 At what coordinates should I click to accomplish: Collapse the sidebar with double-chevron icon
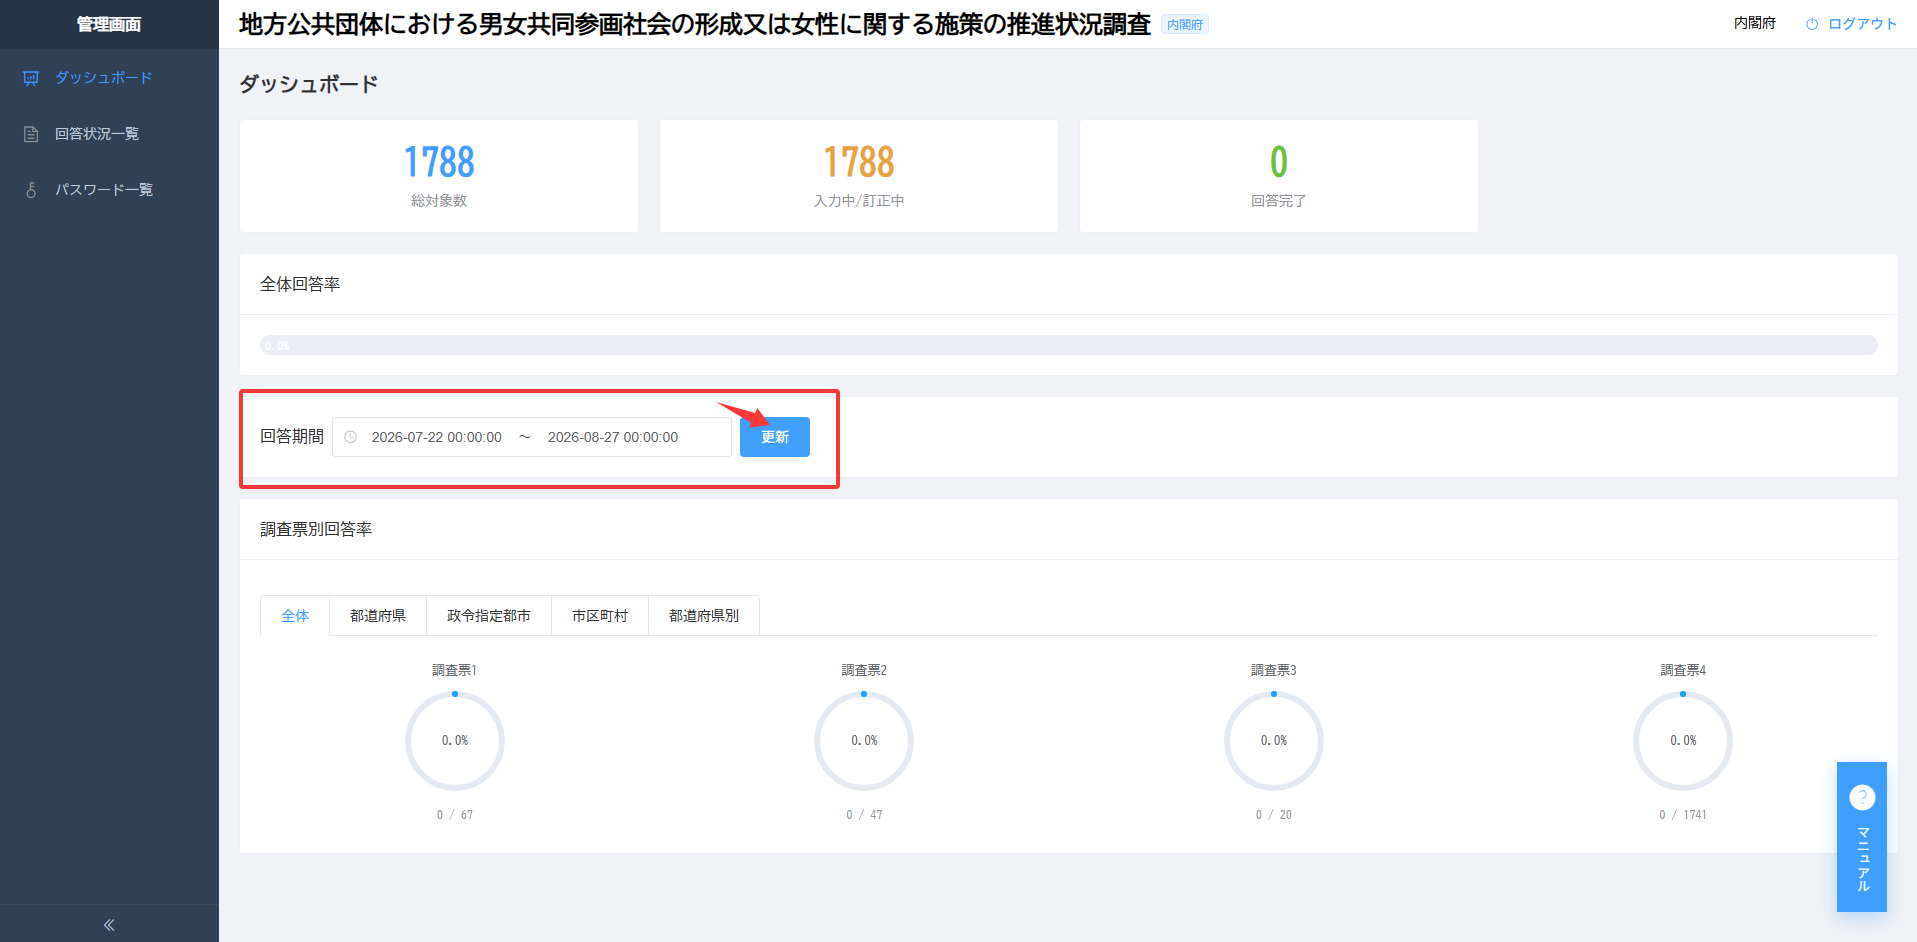pos(109,925)
